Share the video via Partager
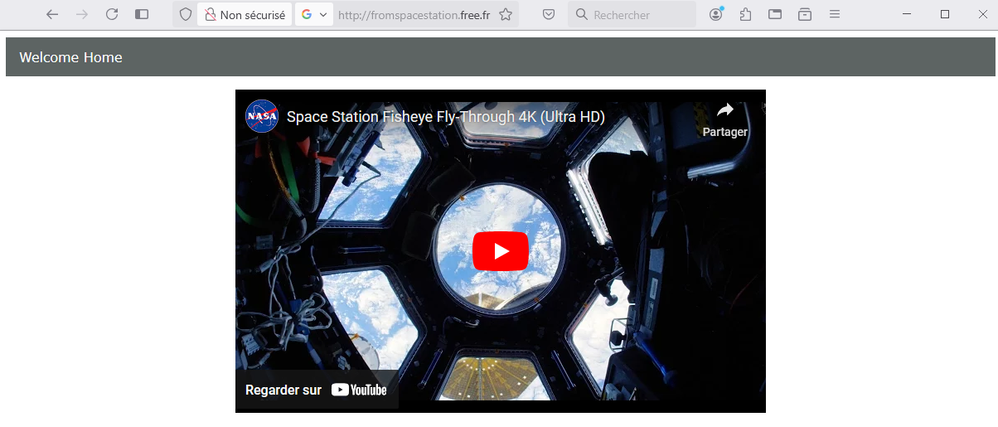 pos(725,120)
